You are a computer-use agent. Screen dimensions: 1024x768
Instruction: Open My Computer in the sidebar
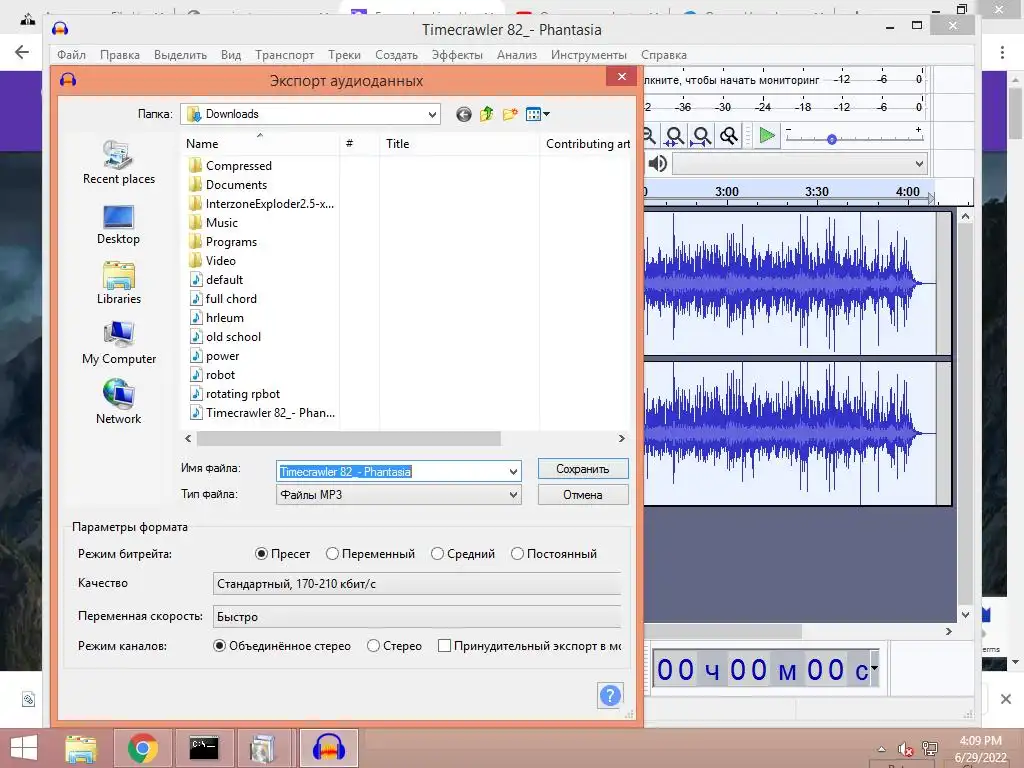pos(119,343)
